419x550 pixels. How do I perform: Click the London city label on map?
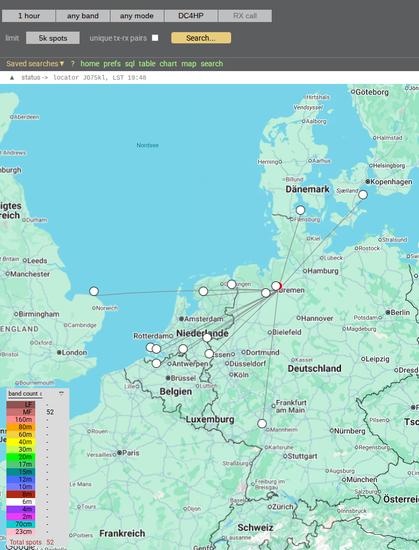[x=74, y=353]
